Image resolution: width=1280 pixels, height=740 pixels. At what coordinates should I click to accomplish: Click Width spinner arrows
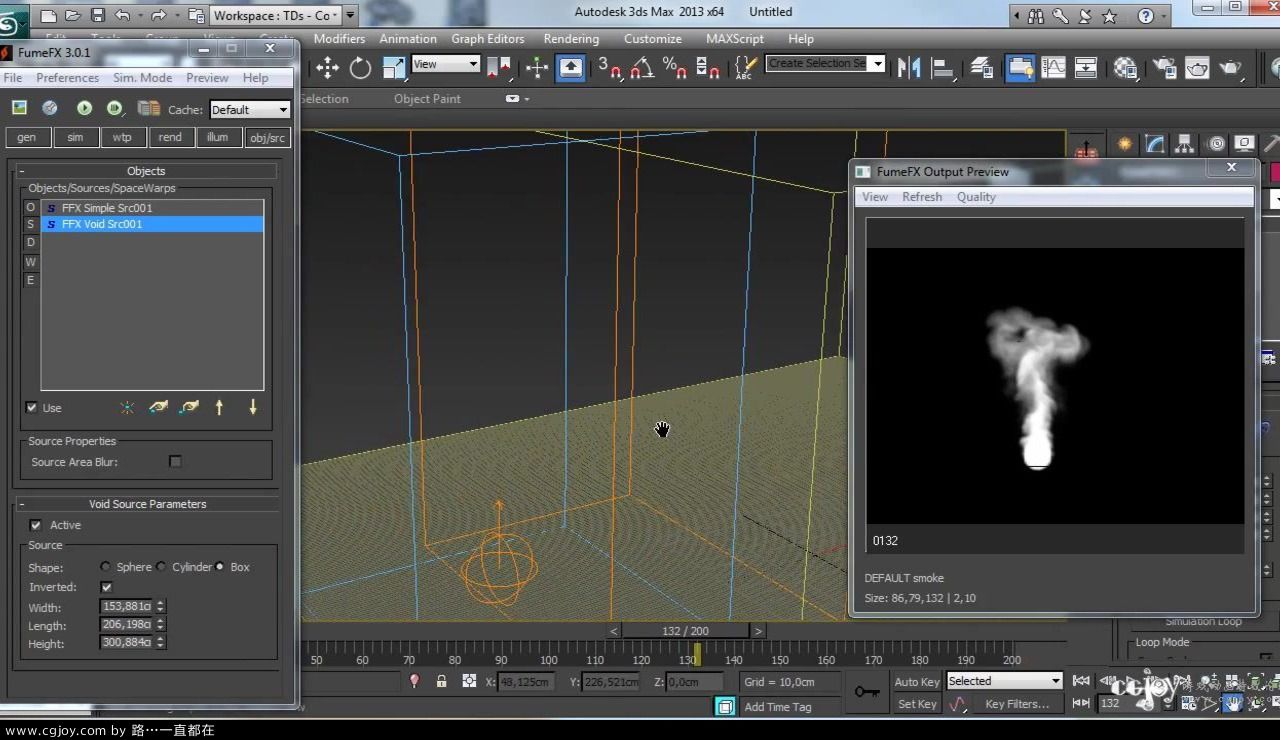pos(160,606)
